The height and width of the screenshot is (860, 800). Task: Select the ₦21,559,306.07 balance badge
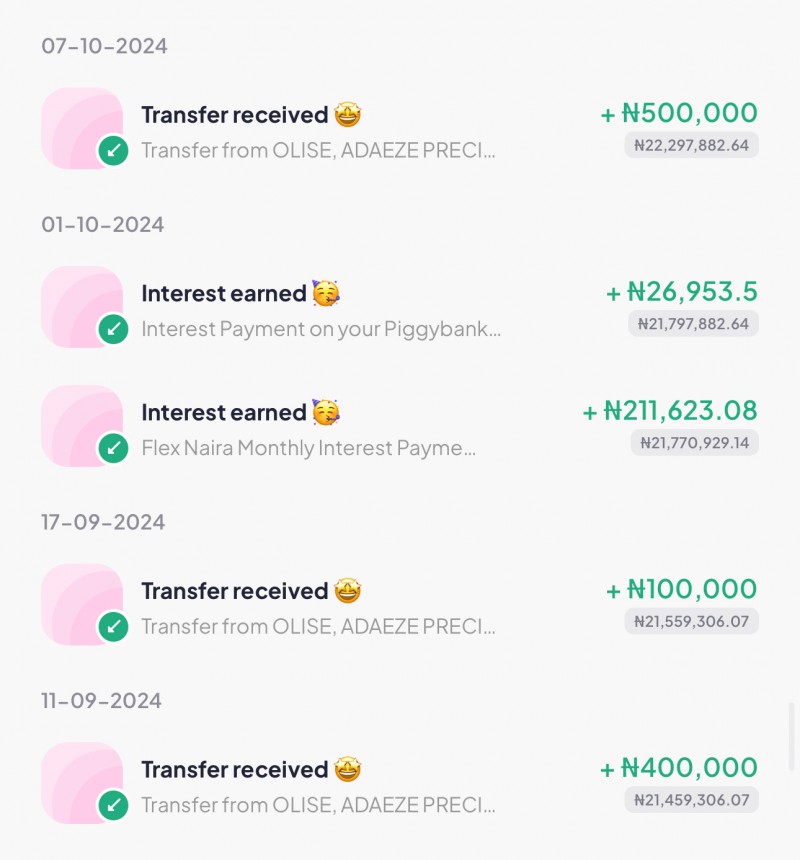(x=692, y=622)
